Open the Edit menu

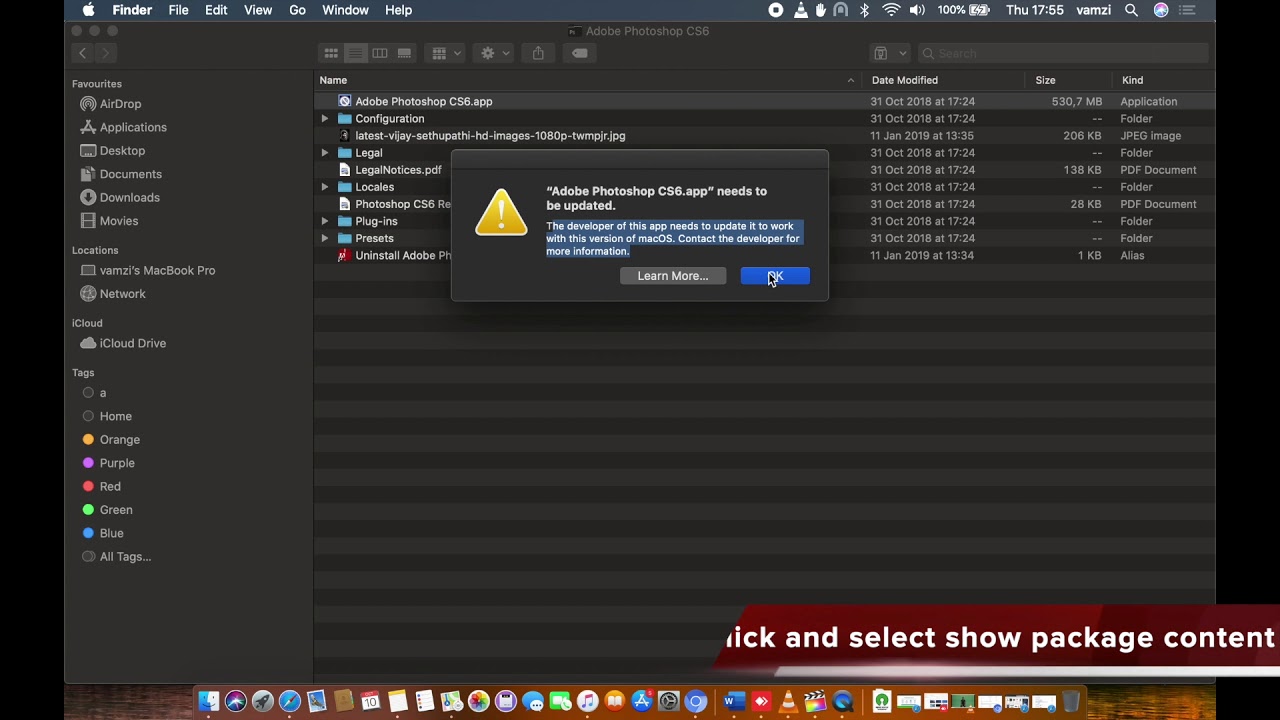pos(216,10)
